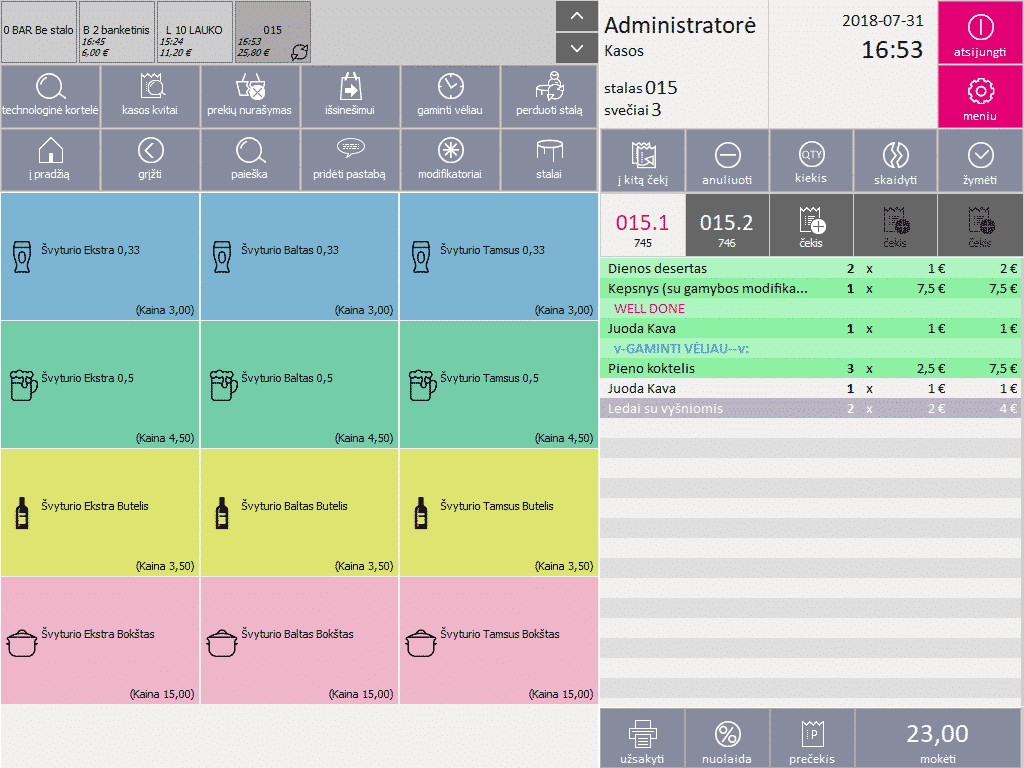Open modifikatoriai asterisk icon
This screenshot has width=1024, height=768.
tap(450, 151)
